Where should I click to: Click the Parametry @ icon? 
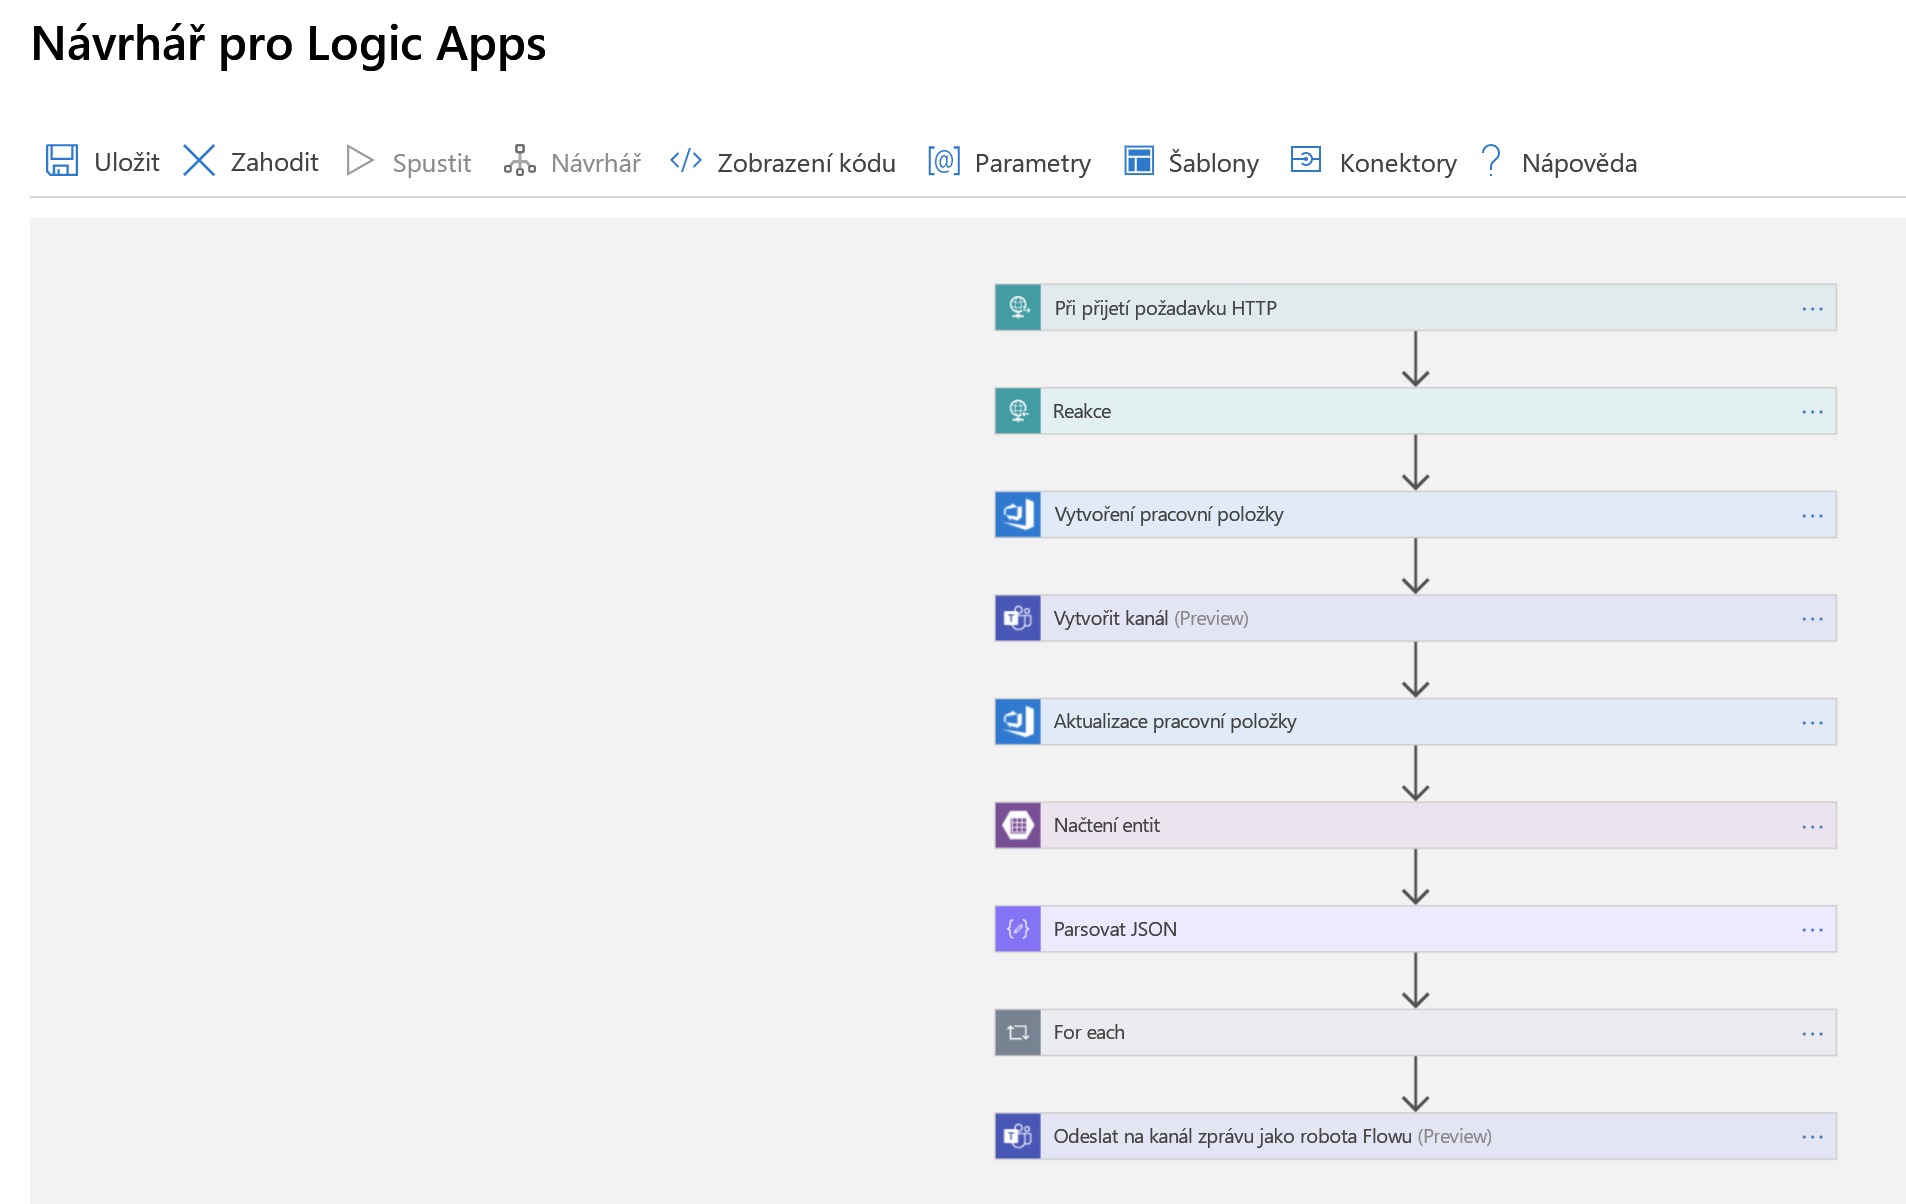[x=944, y=160]
